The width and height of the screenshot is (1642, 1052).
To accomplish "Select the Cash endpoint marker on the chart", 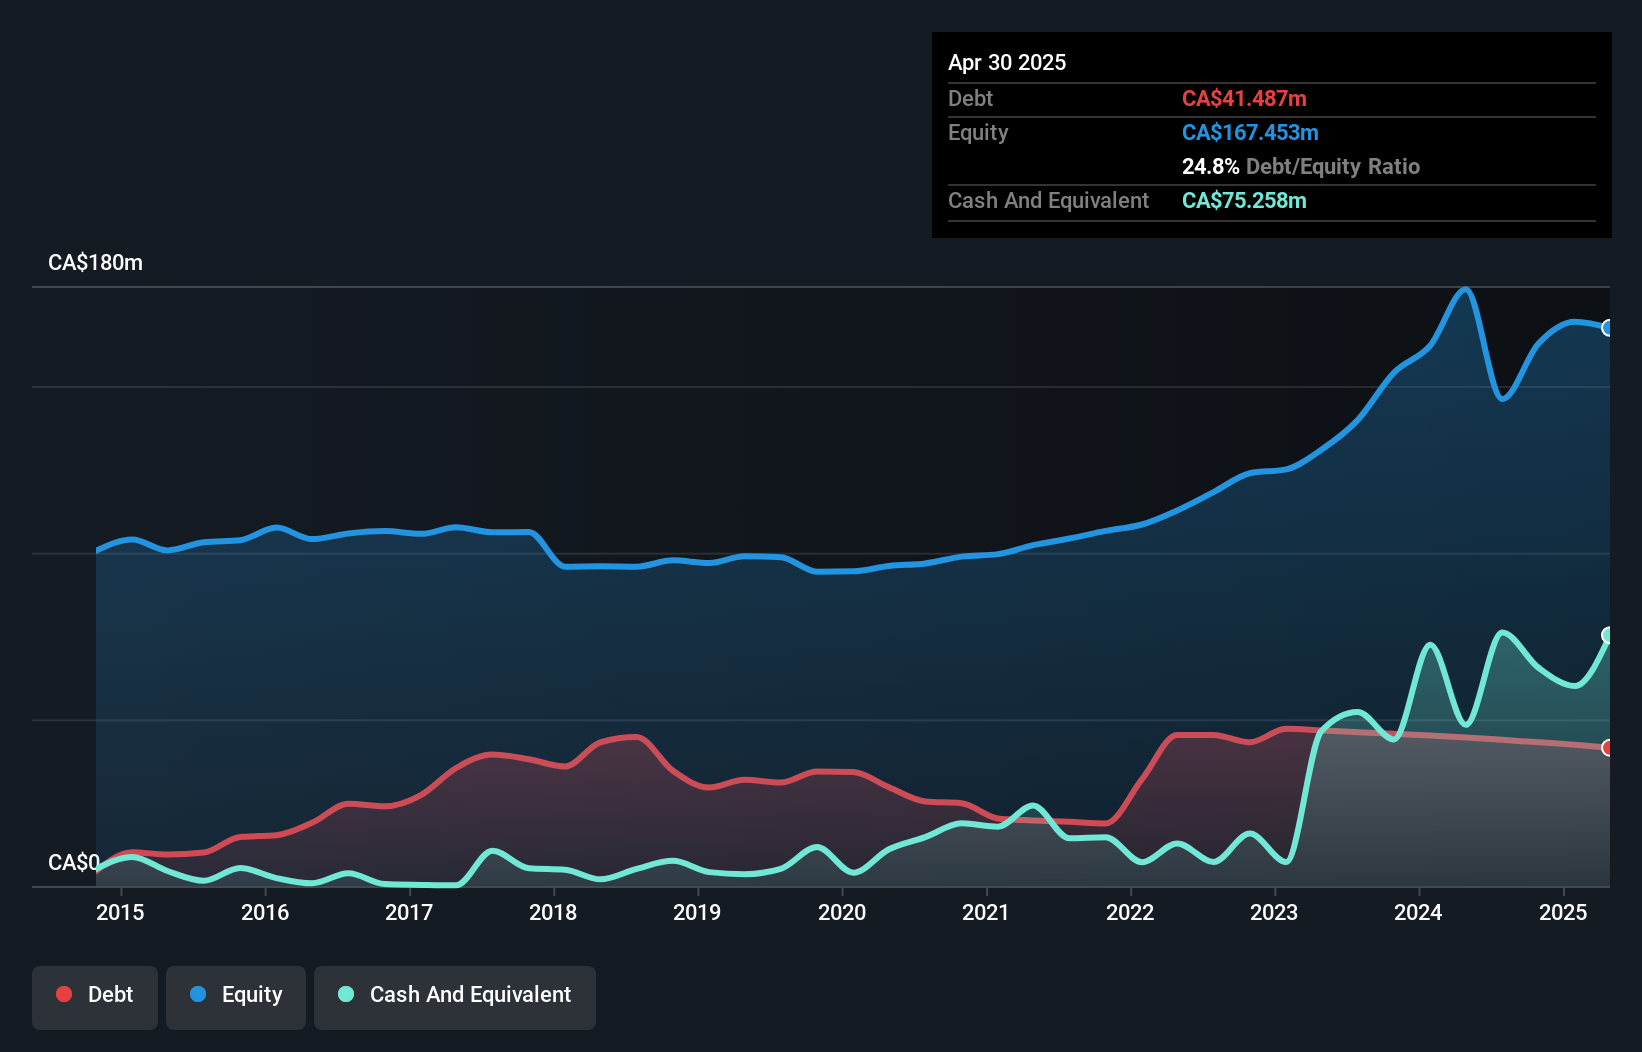I will tap(1607, 634).
